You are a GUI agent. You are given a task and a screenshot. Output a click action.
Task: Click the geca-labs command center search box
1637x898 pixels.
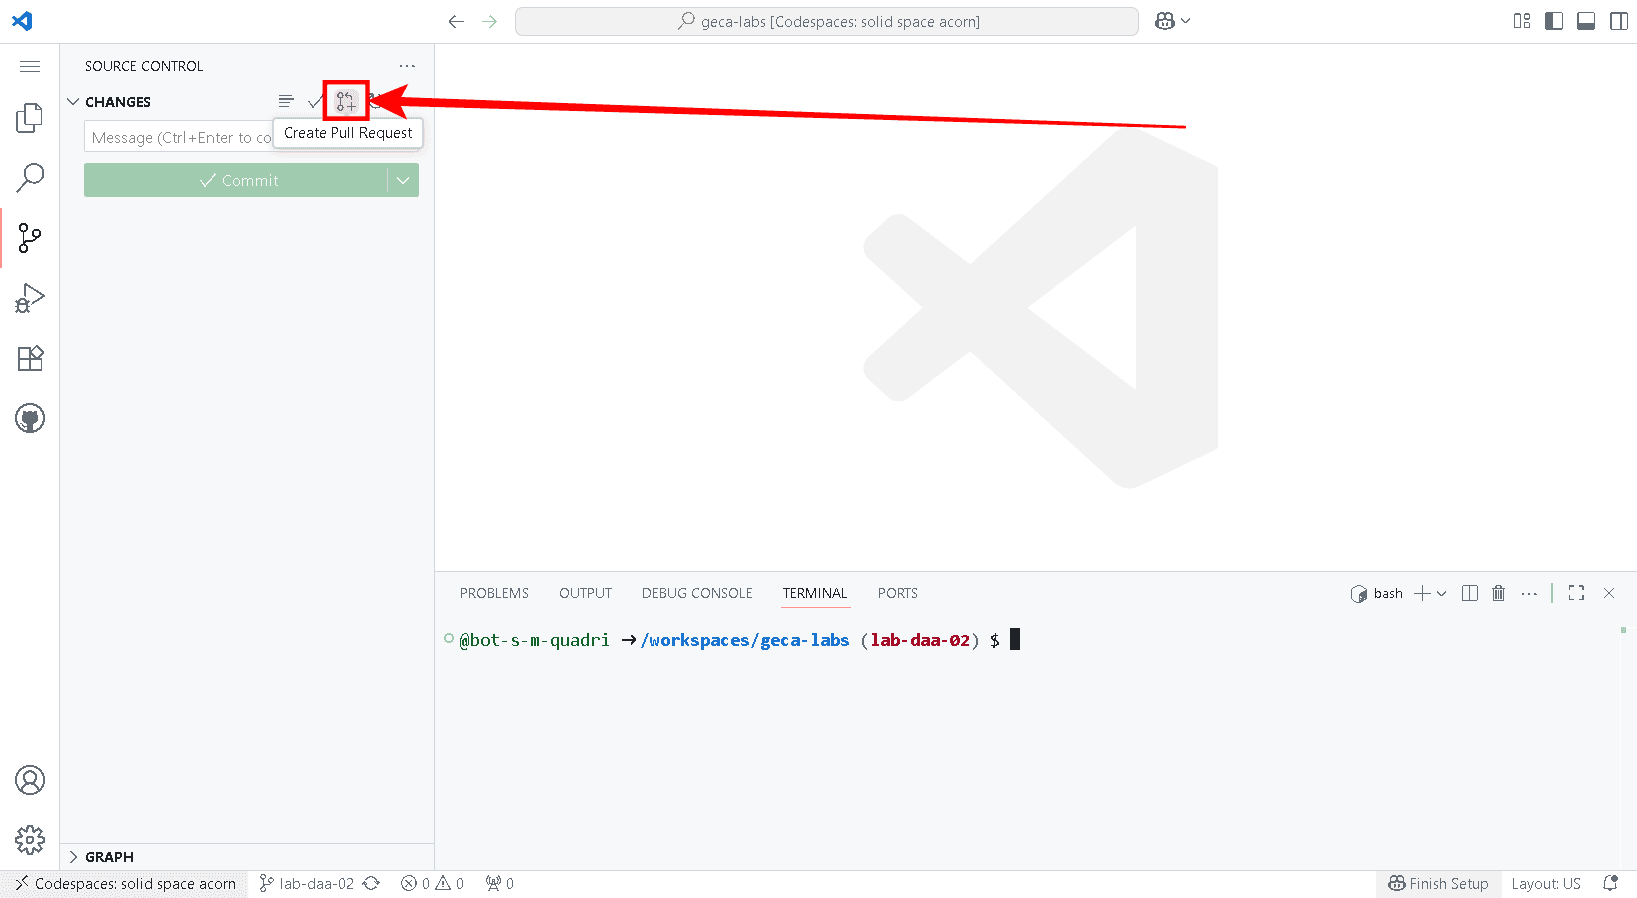tap(826, 21)
